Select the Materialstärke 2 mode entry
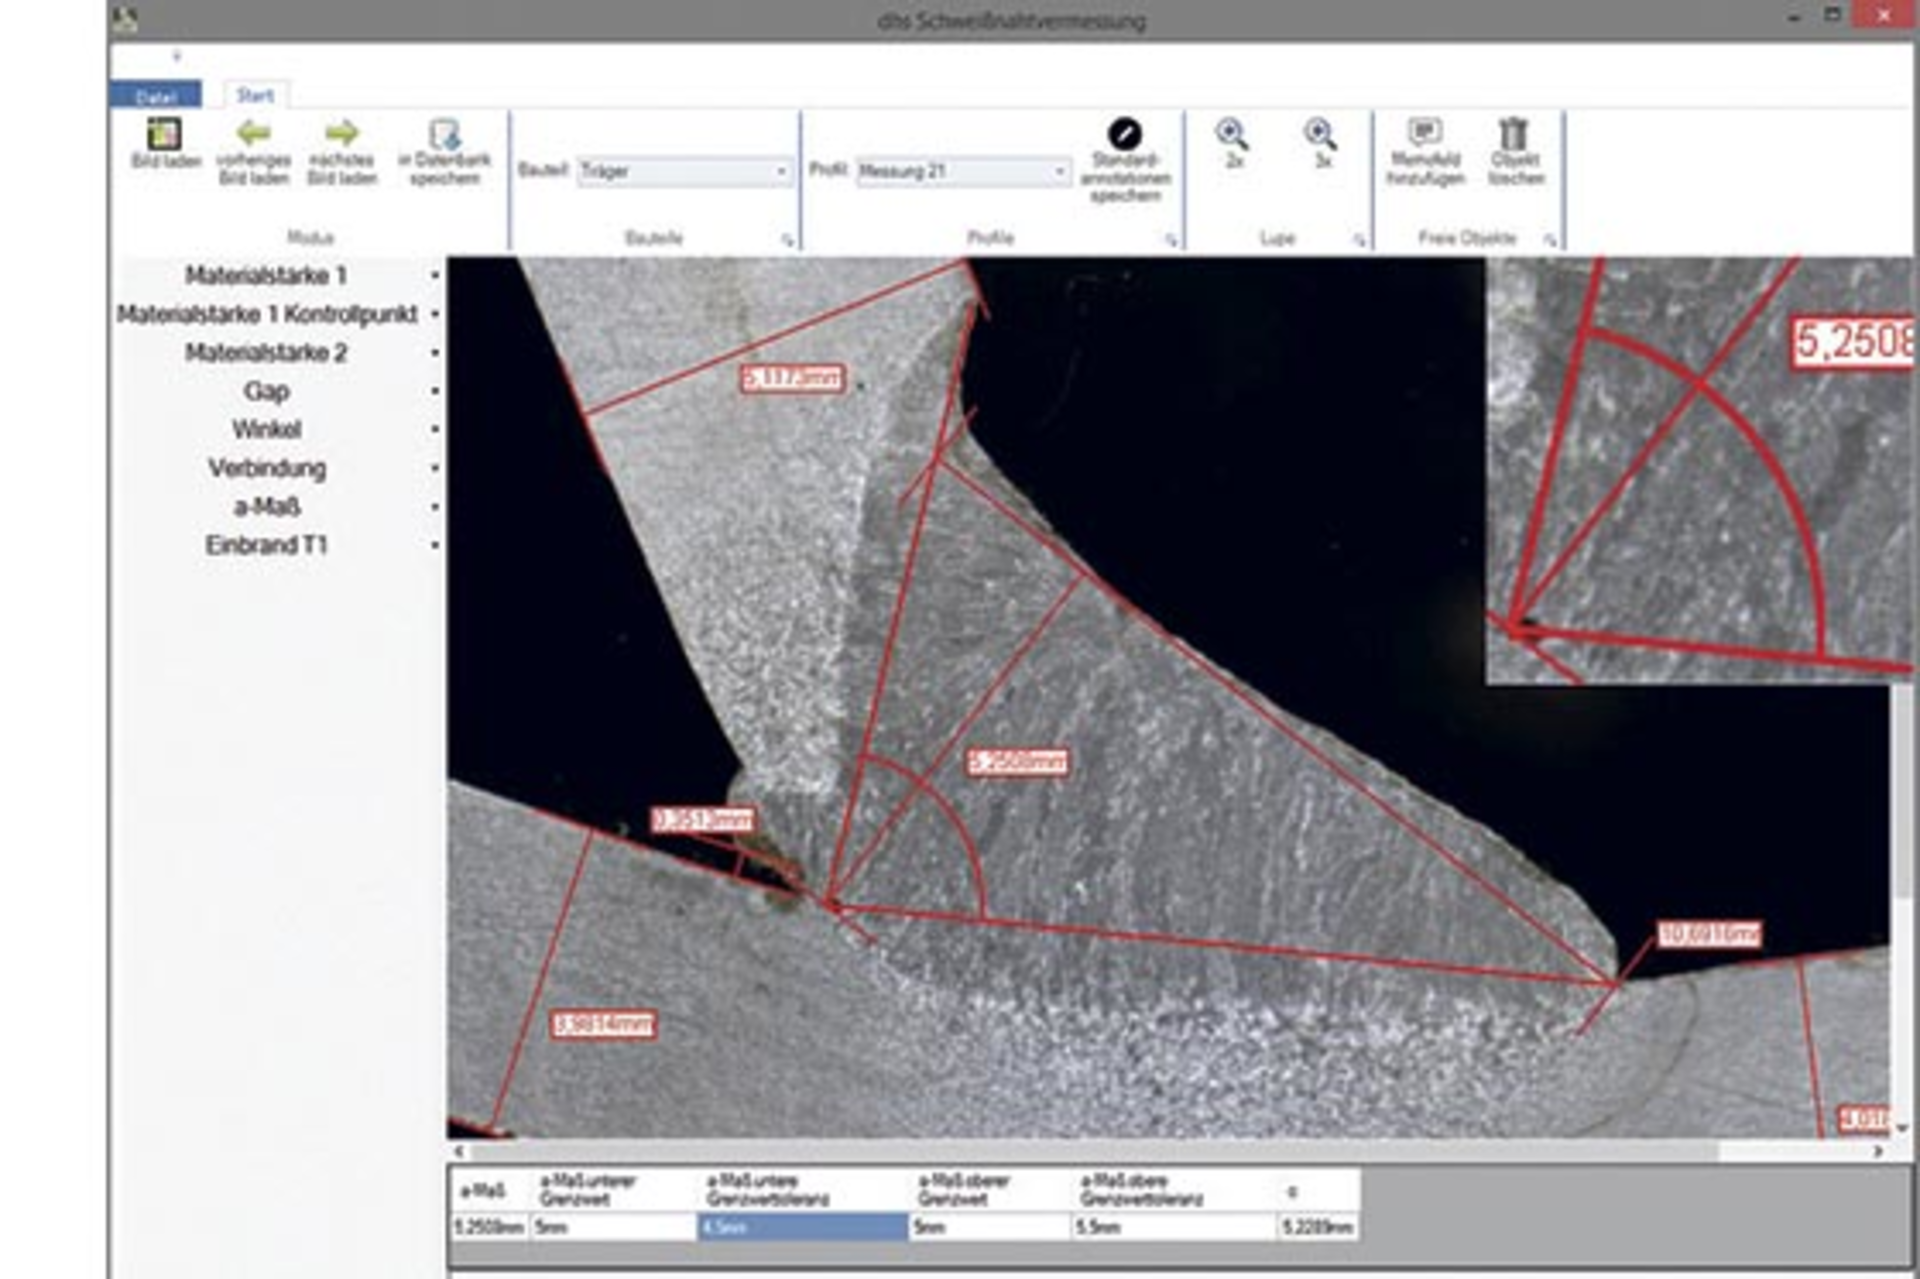 coord(264,352)
